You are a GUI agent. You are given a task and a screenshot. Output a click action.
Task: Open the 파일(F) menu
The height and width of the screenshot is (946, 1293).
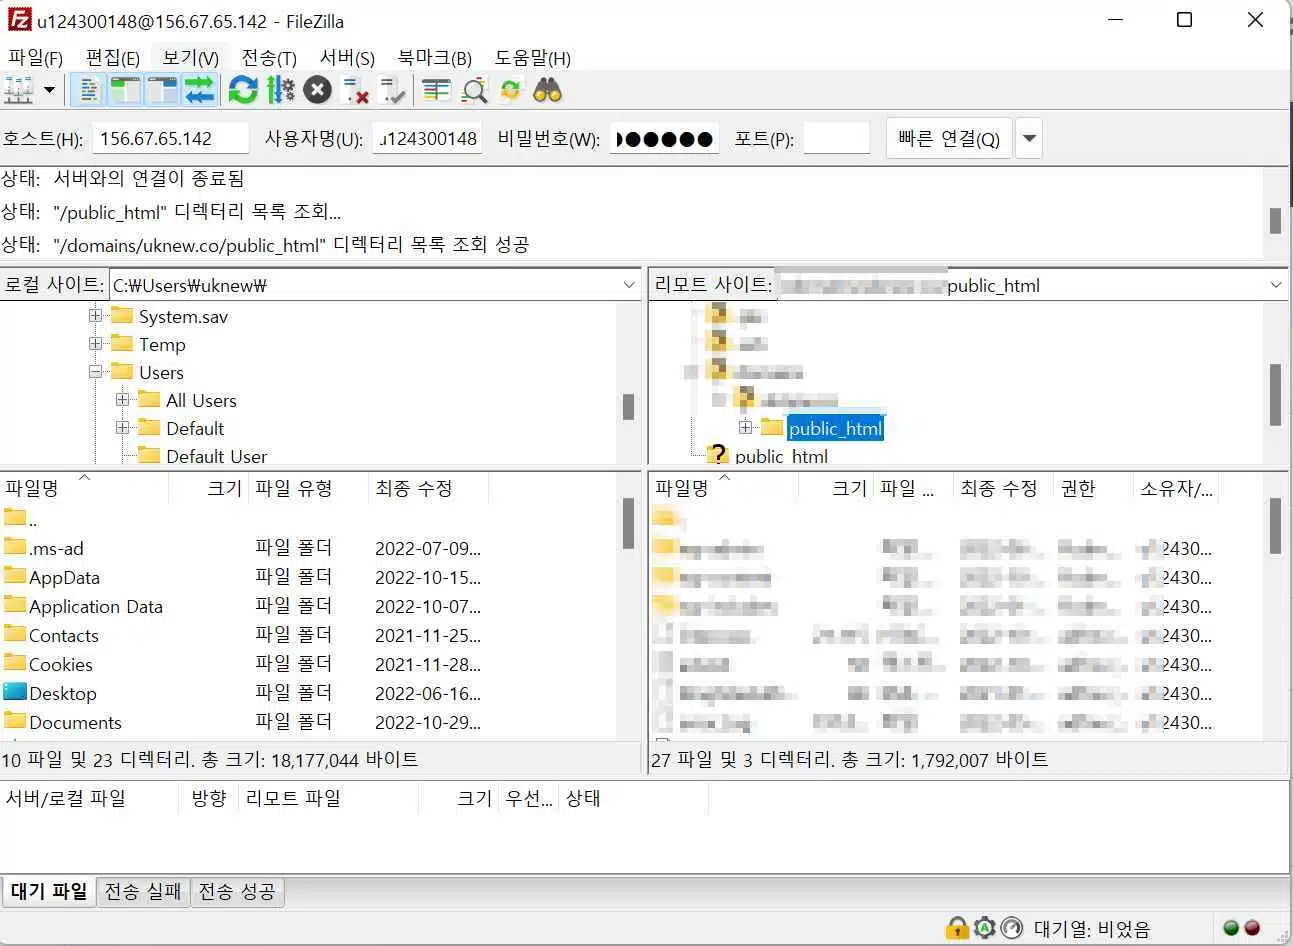[35, 58]
